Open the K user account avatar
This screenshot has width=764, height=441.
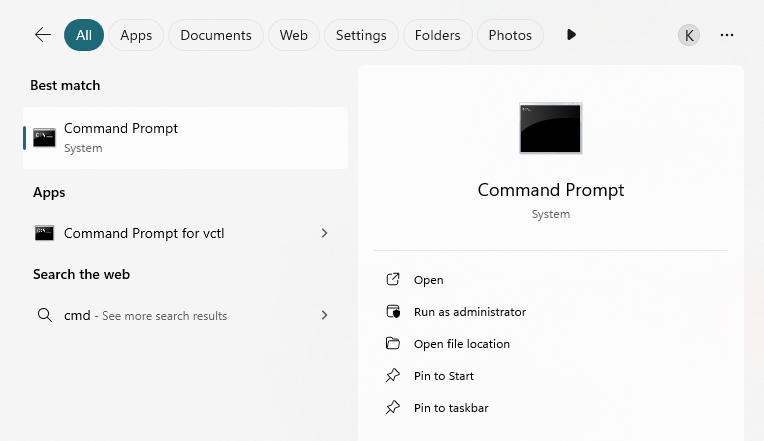coord(689,35)
